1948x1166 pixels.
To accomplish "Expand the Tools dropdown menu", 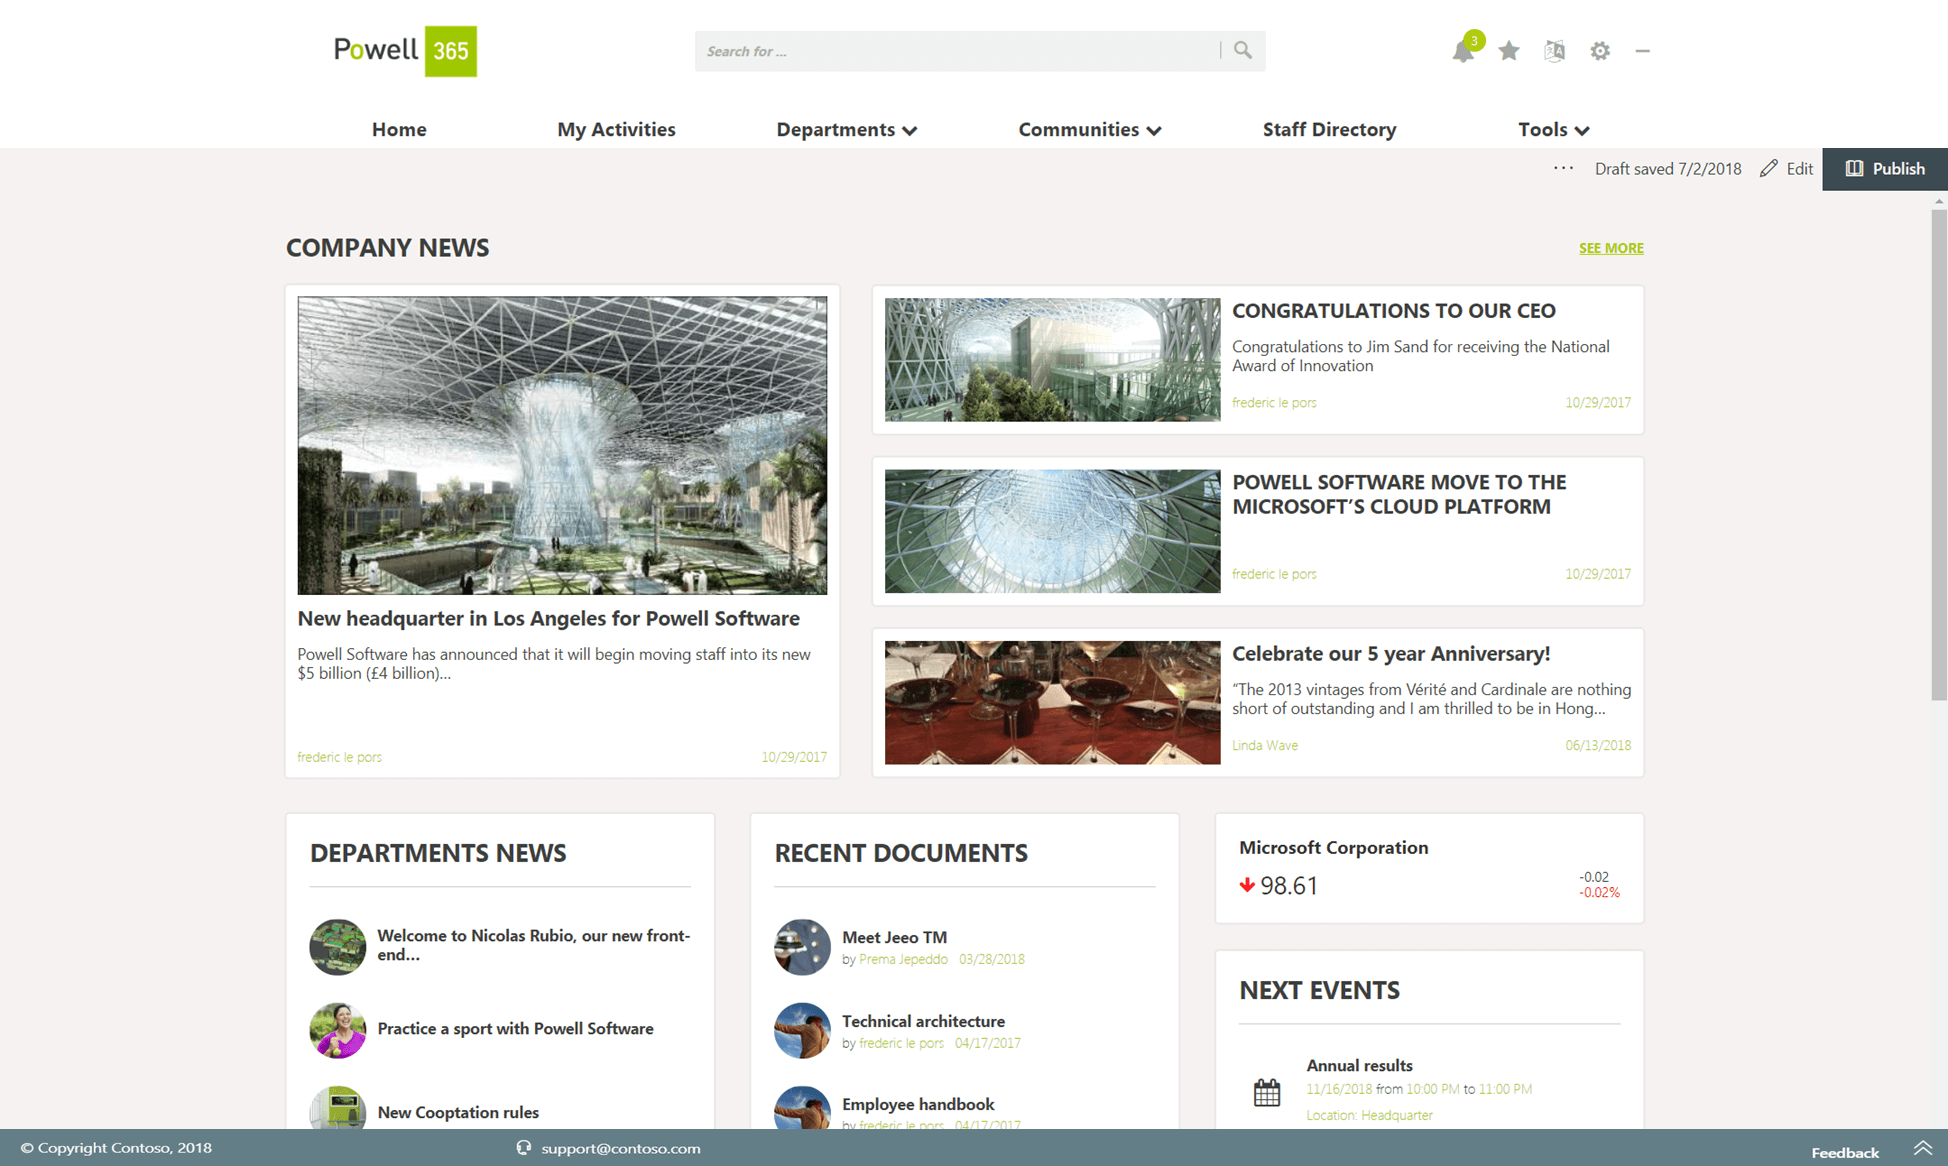I will pyautogui.click(x=1553, y=129).
